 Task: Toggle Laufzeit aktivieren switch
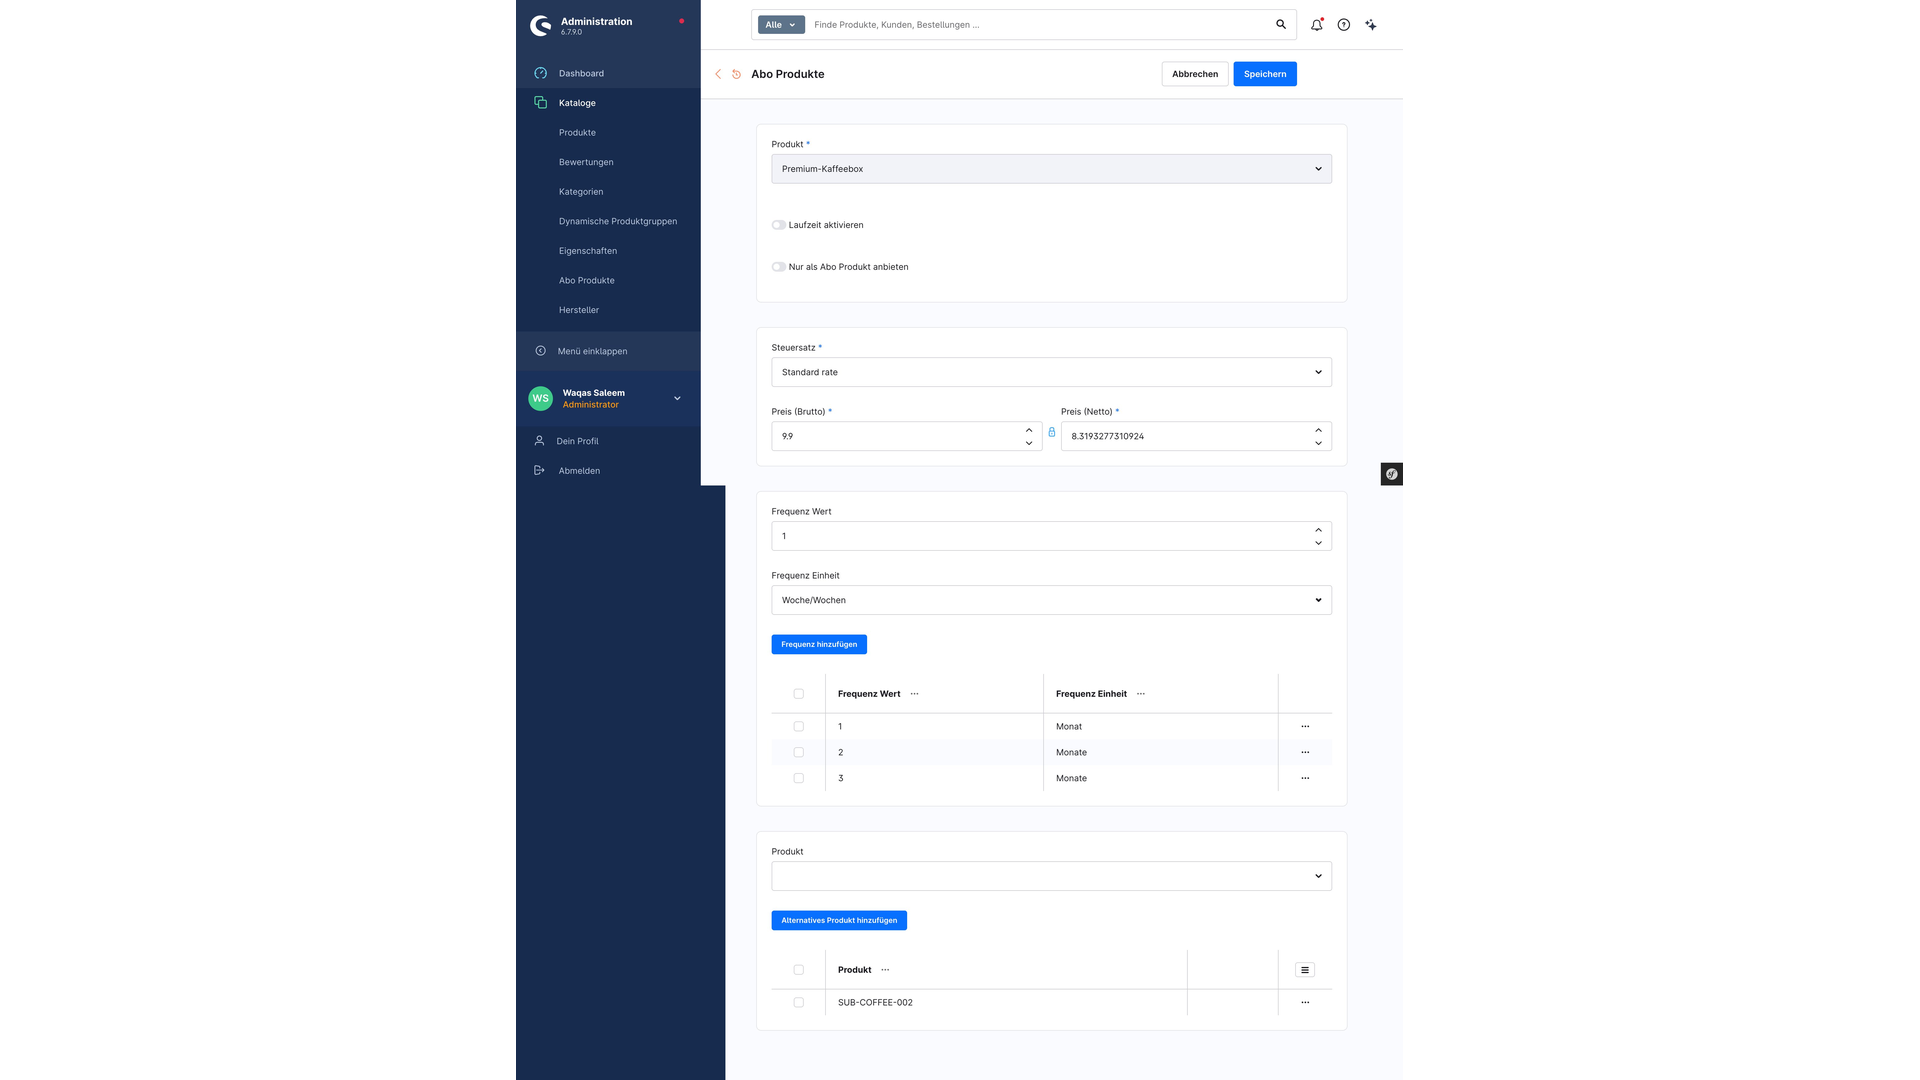(x=778, y=225)
